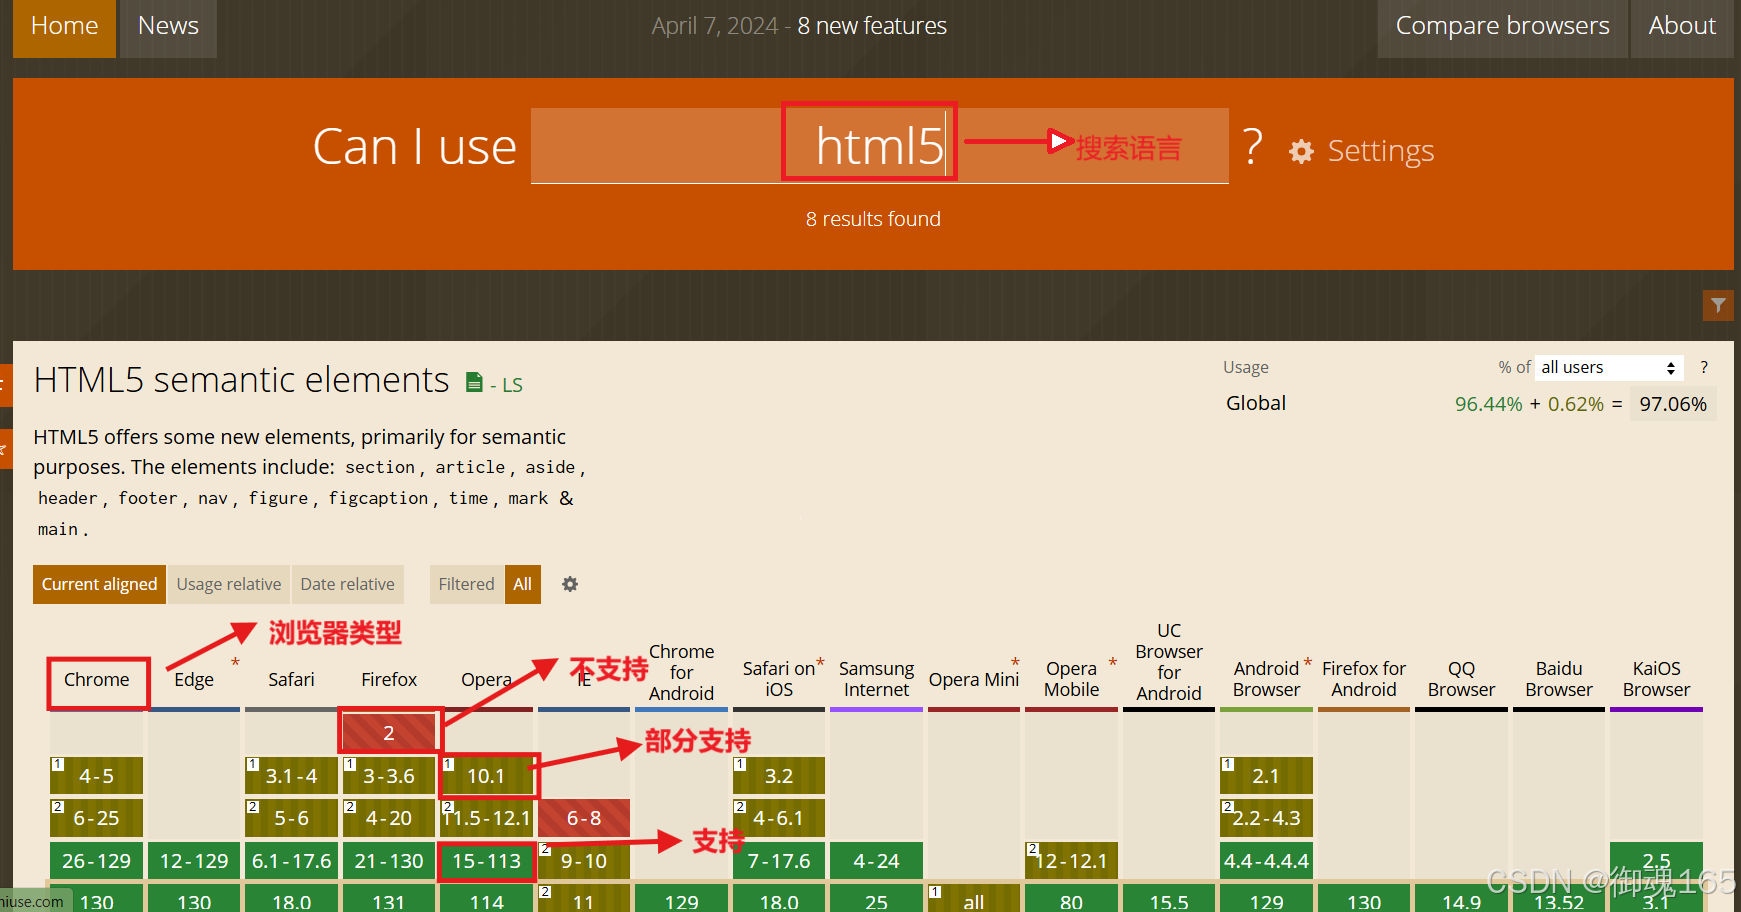Click the KaiOS Browser column header
Image resolution: width=1741 pixels, height=912 pixels.
[x=1656, y=679]
